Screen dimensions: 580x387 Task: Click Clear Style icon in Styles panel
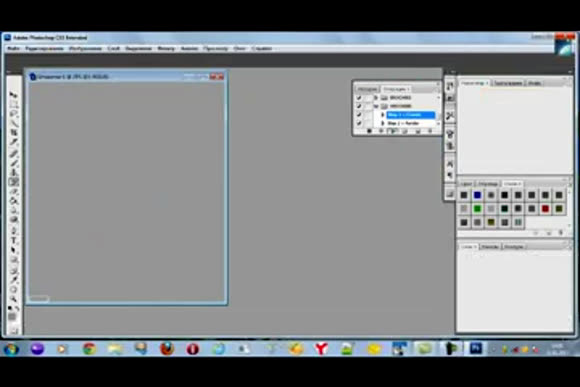[x=536, y=233]
